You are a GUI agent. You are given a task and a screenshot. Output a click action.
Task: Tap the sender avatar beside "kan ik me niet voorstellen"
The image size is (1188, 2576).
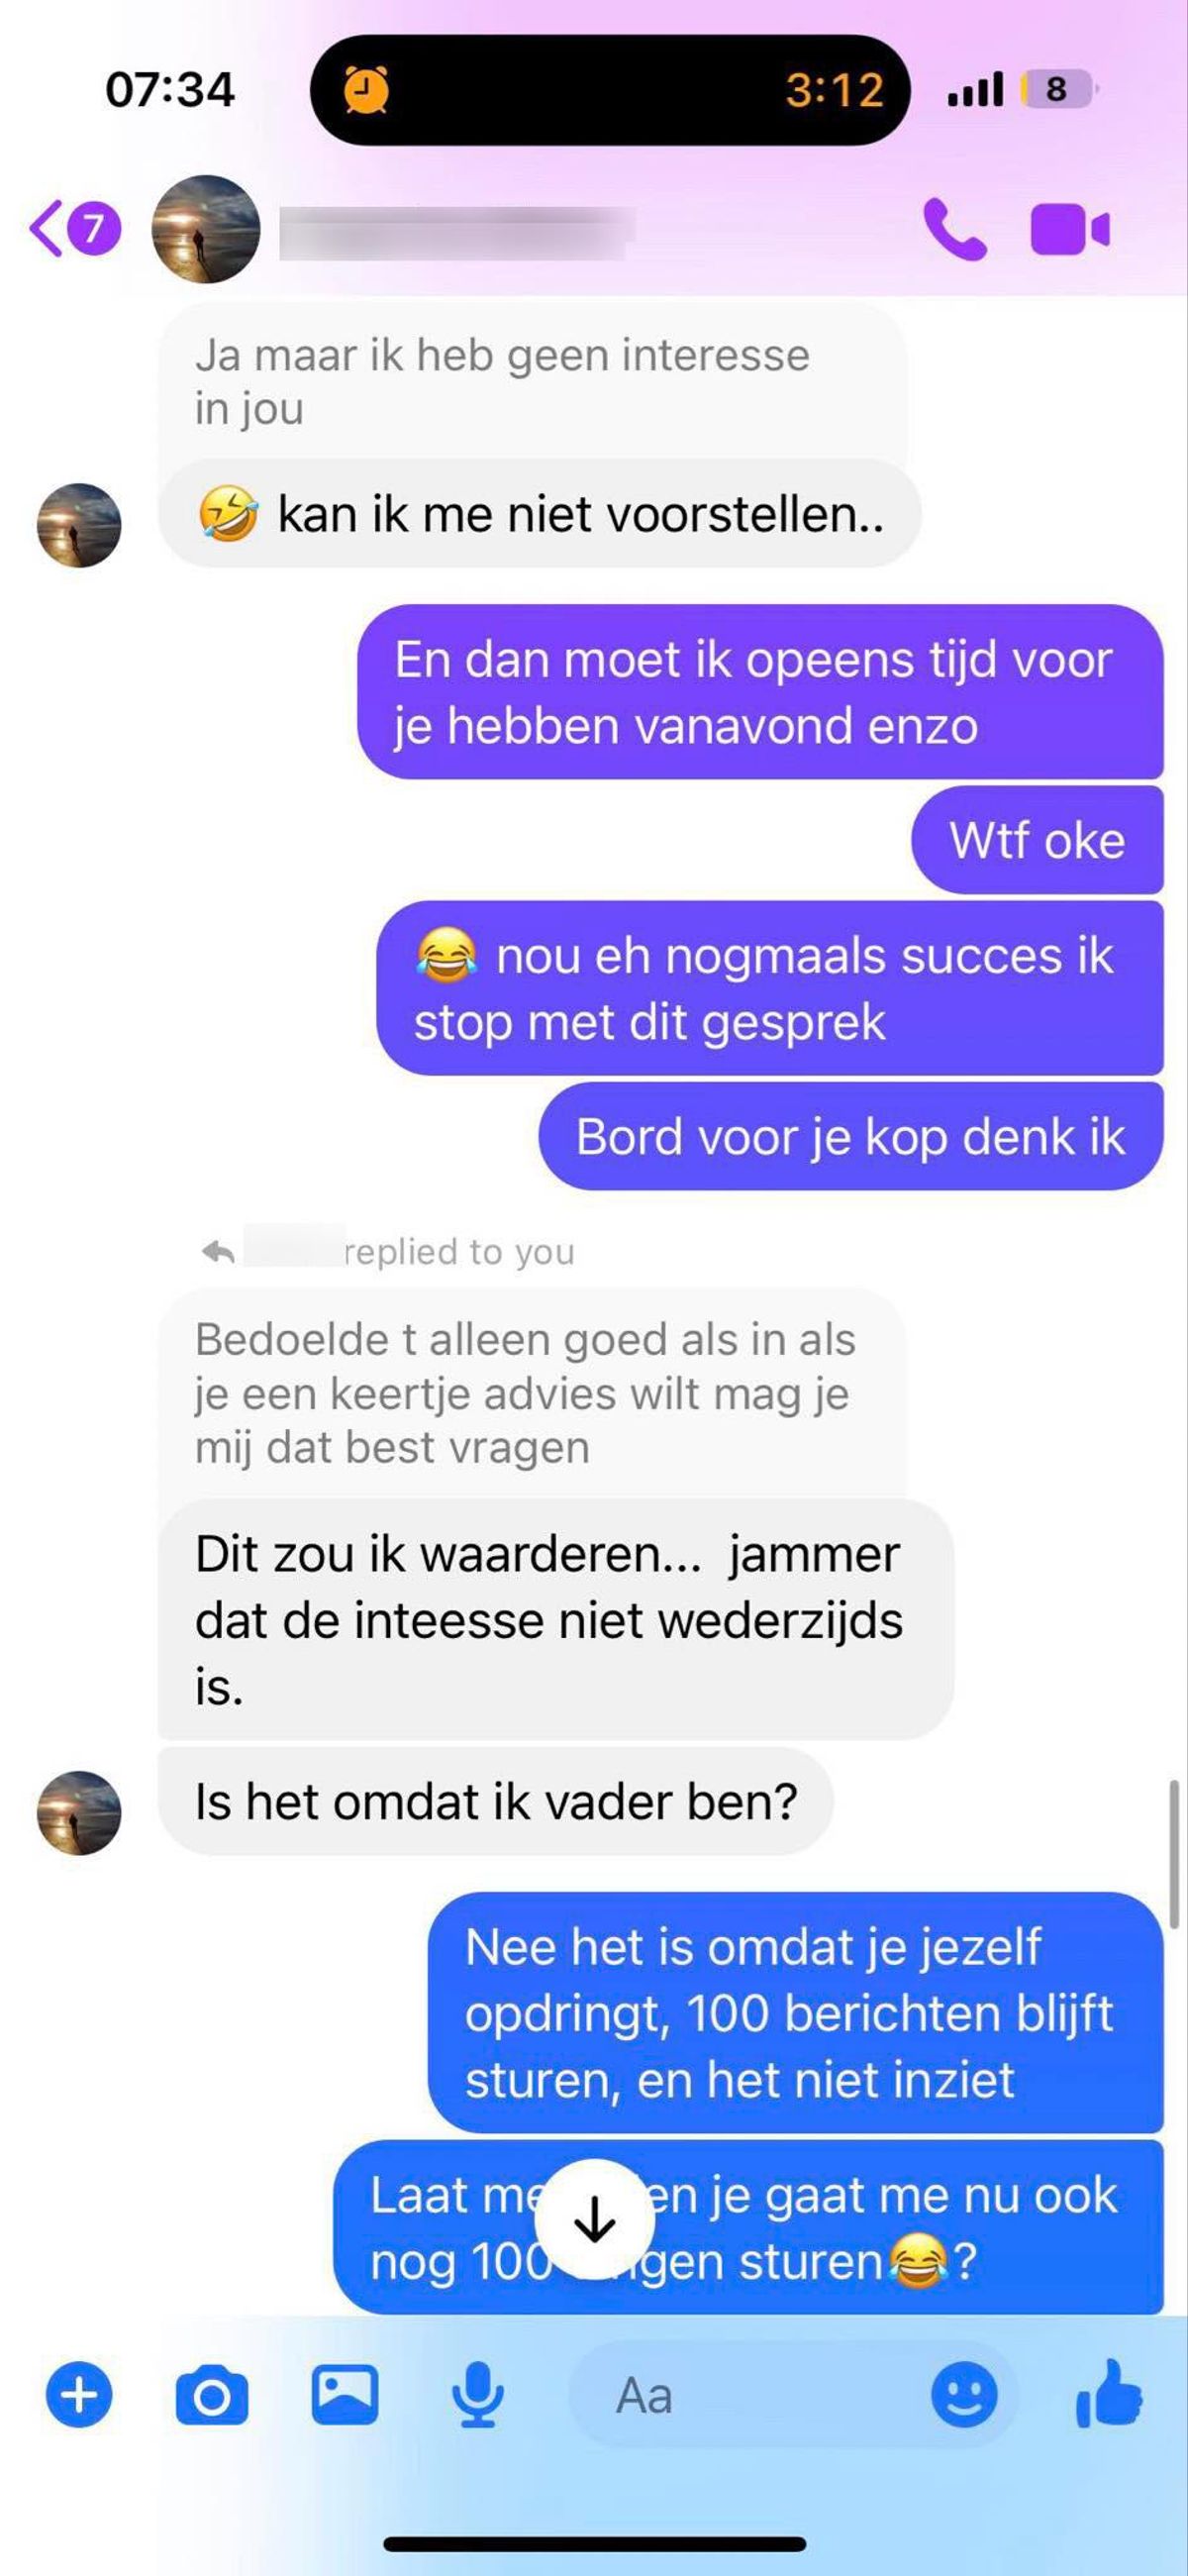(79, 526)
